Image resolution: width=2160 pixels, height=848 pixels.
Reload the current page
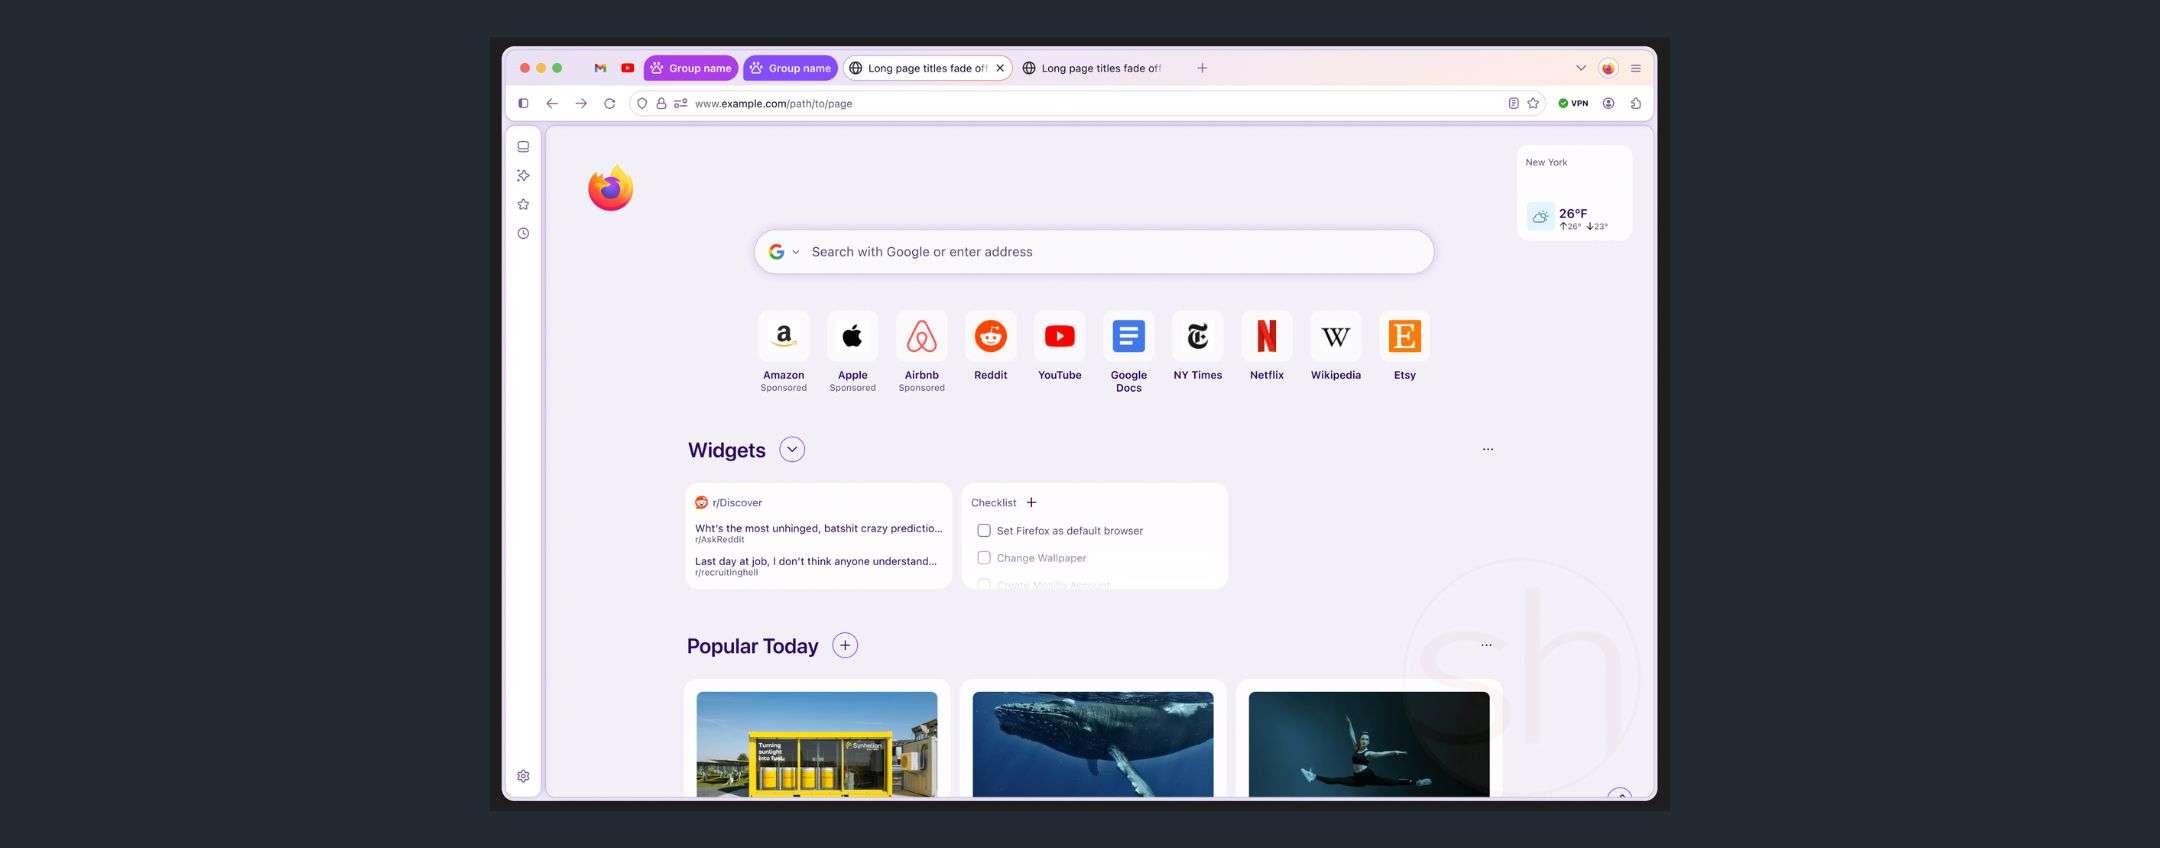point(609,103)
